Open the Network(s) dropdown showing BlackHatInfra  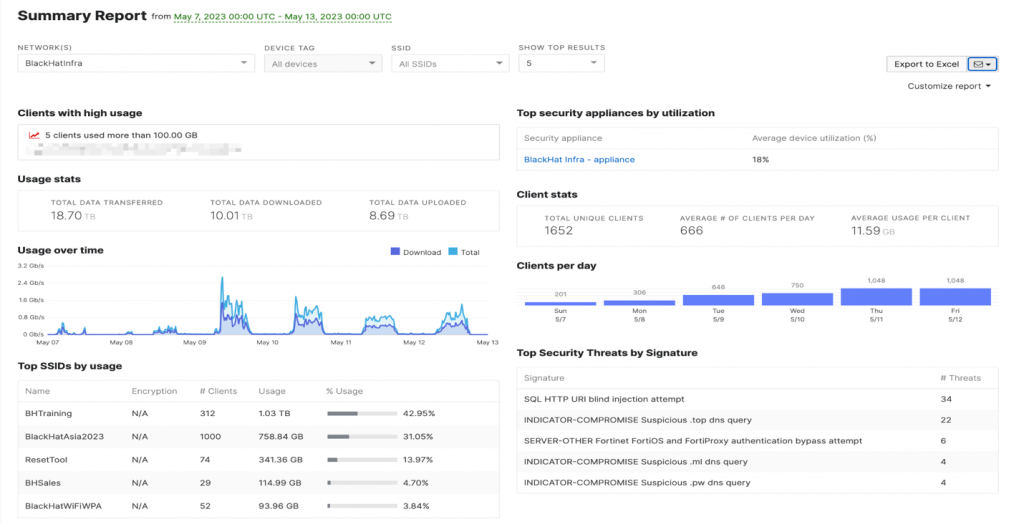point(135,64)
